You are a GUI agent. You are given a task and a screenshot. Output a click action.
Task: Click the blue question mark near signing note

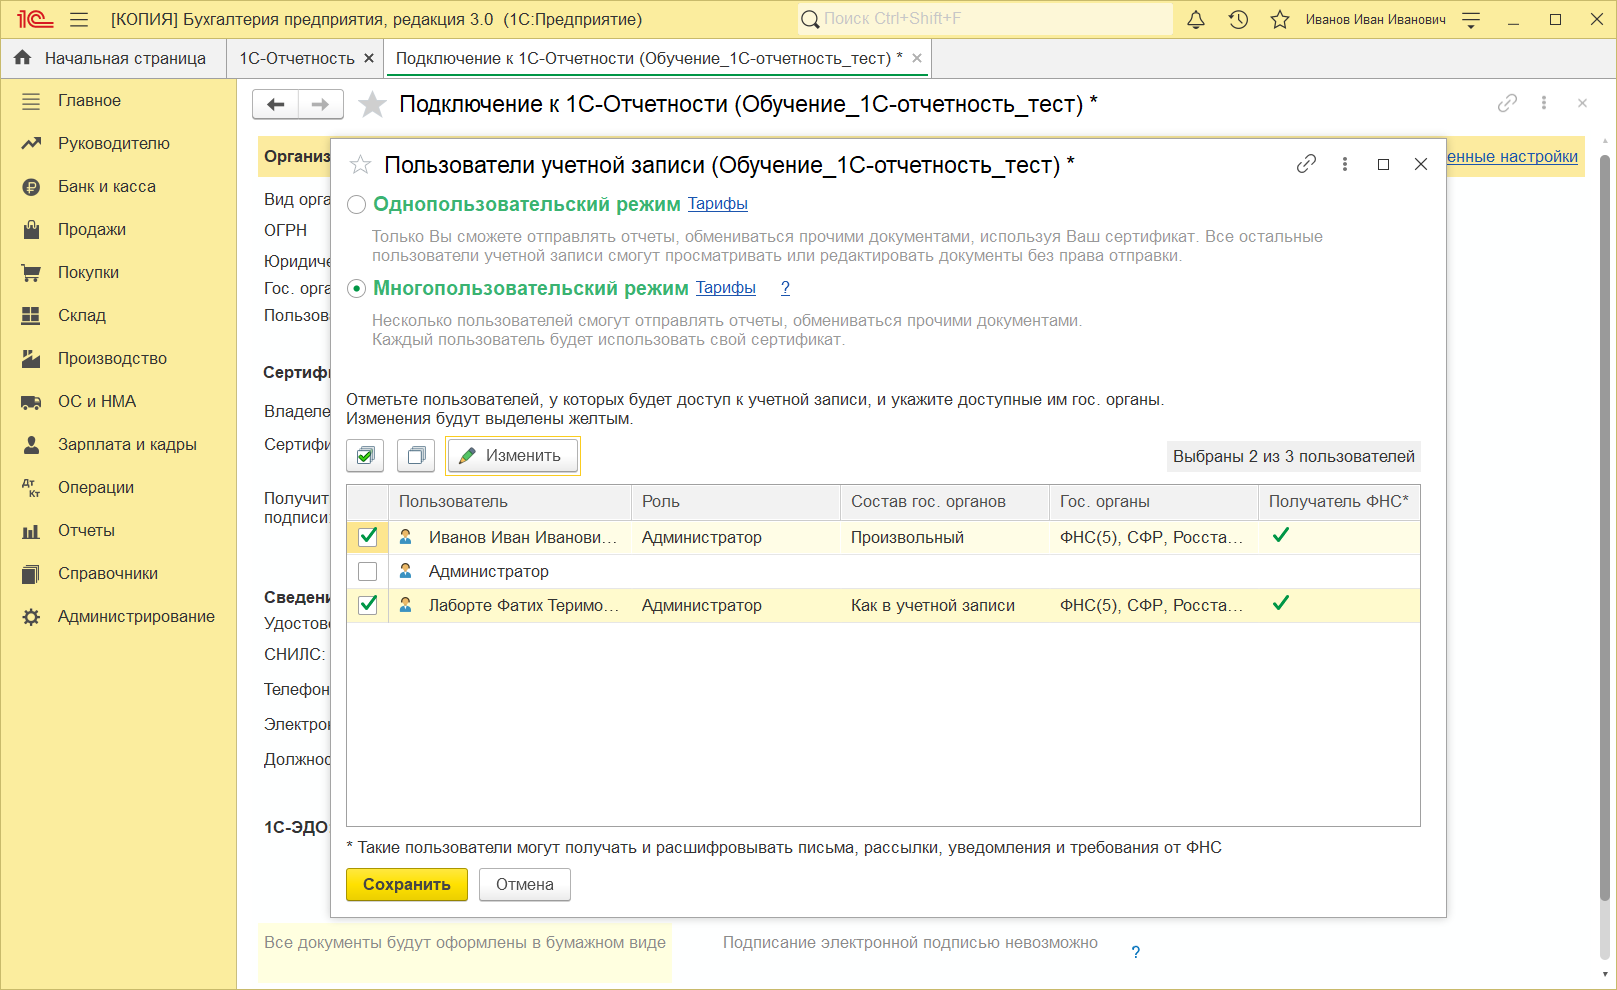[1135, 952]
